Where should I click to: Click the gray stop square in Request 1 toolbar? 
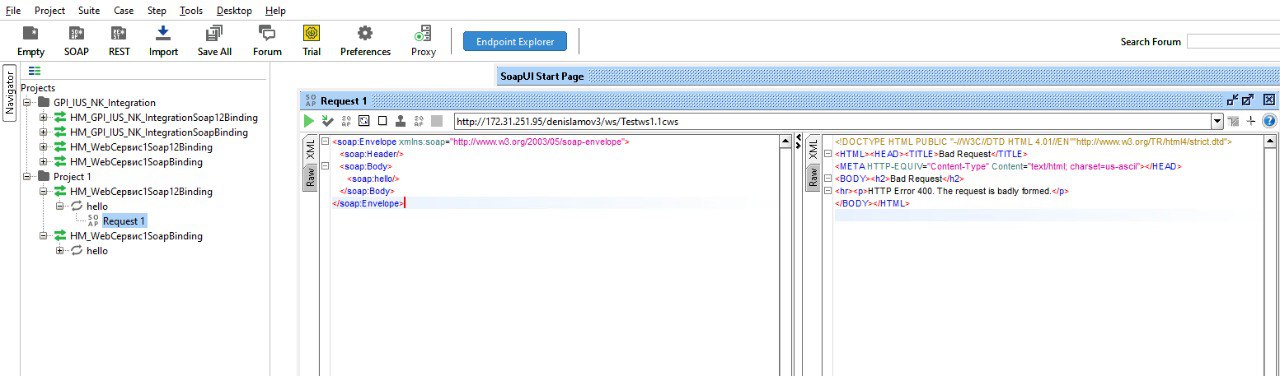(x=437, y=121)
